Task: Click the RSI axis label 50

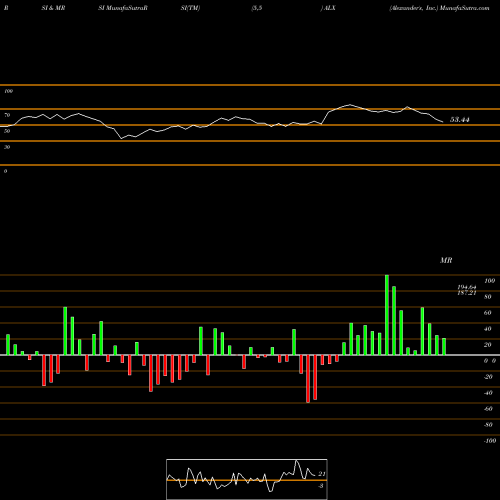Action: click(x=7, y=131)
